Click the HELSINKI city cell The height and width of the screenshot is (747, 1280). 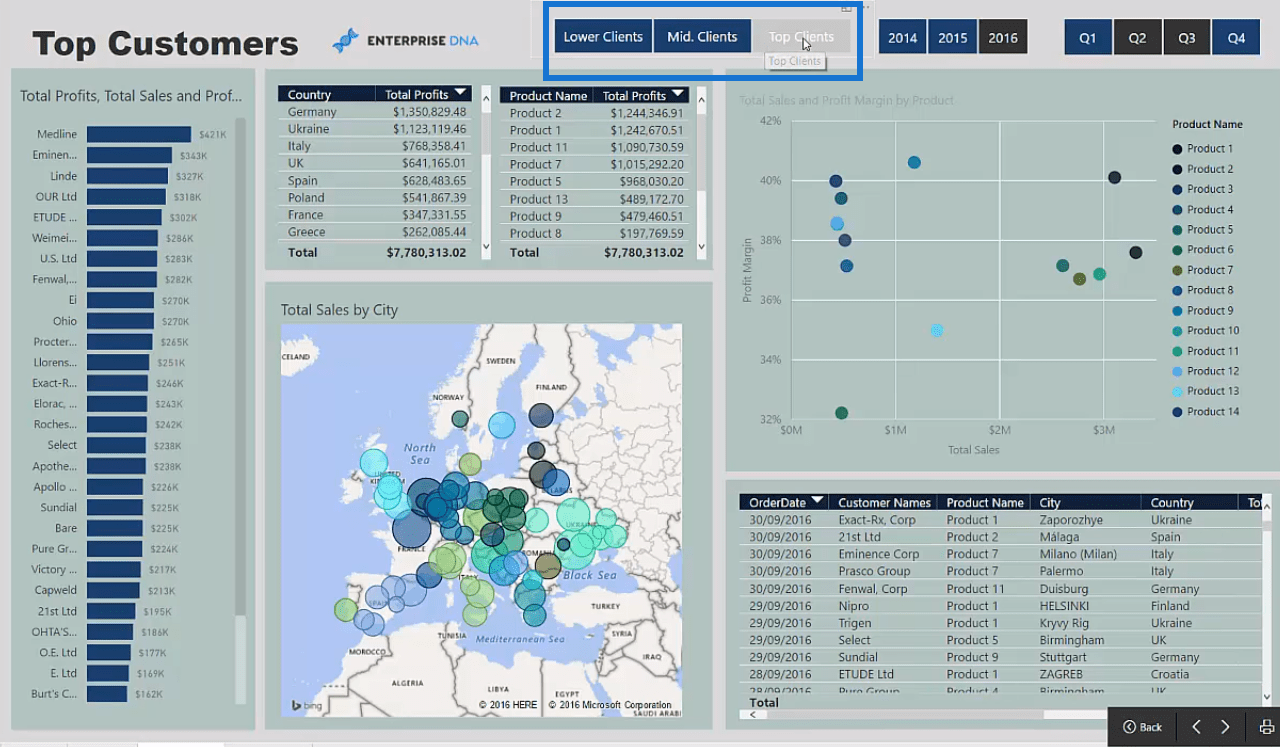[1067, 606]
